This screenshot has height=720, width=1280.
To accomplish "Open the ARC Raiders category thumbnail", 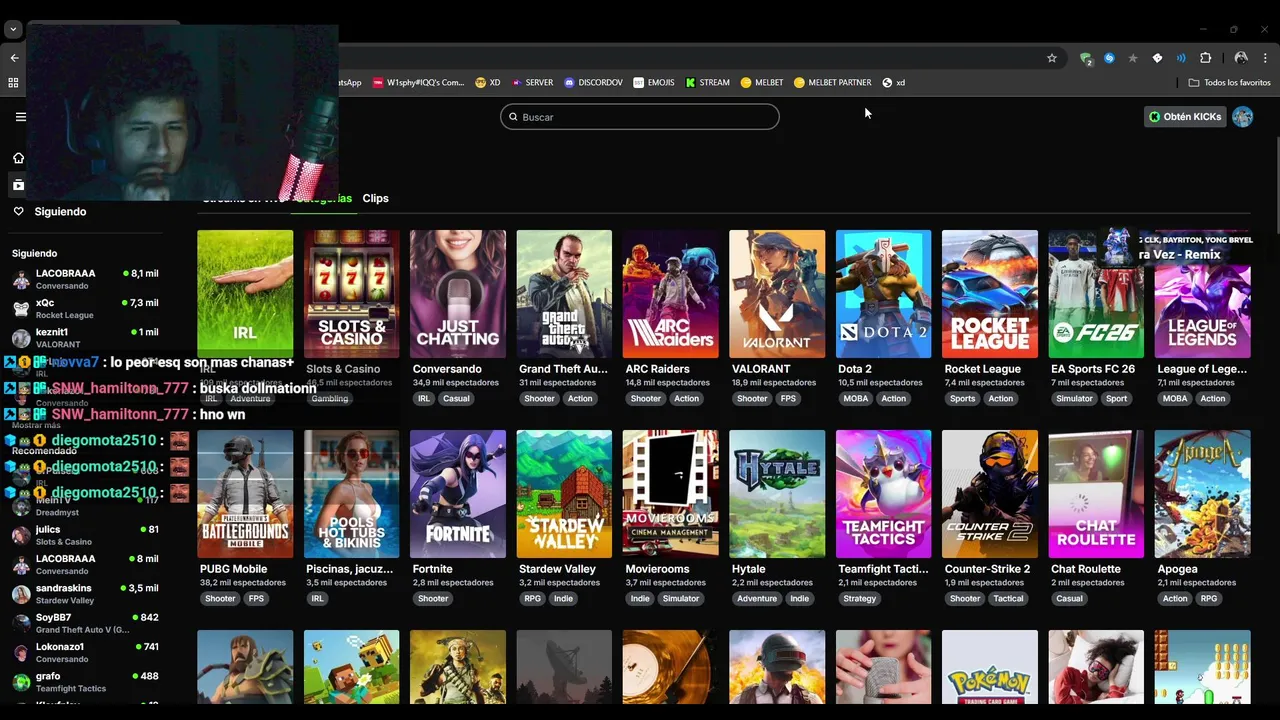I will (x=670, y=294).
